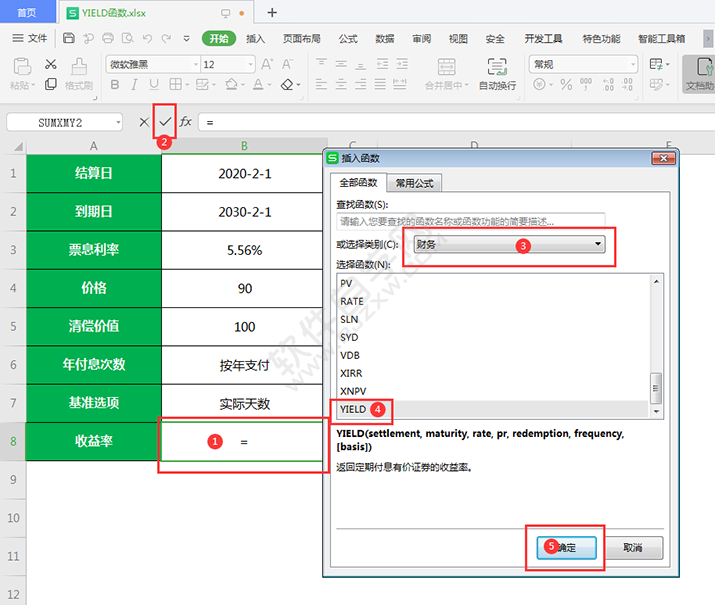This screenshot has width=715, height=605.
Task: Click 取消 button in Insert Function dialog
Action: coord(633,548)
